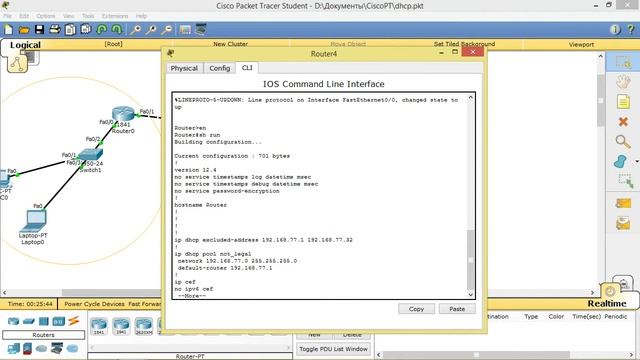Pick the 1941 router model
The height and width of the screenshot is (360, 640).
click(x=121, y=326)
